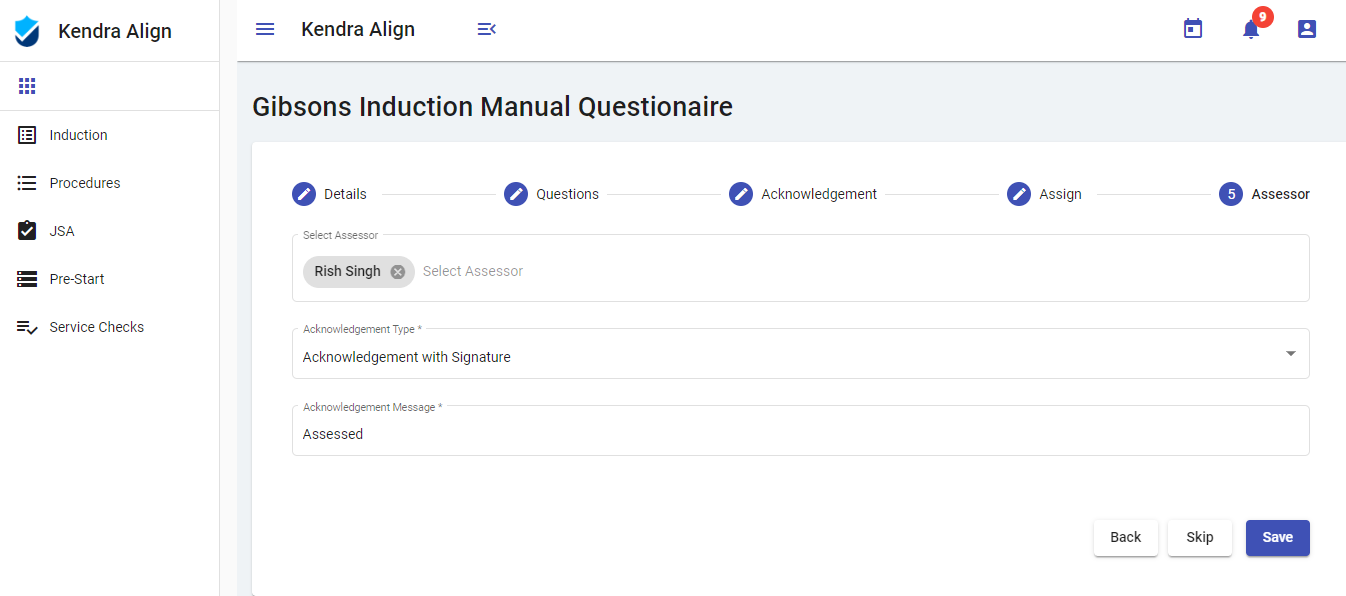Click the blue Save button
The image size is (1346, 596).
(1278, 538)
